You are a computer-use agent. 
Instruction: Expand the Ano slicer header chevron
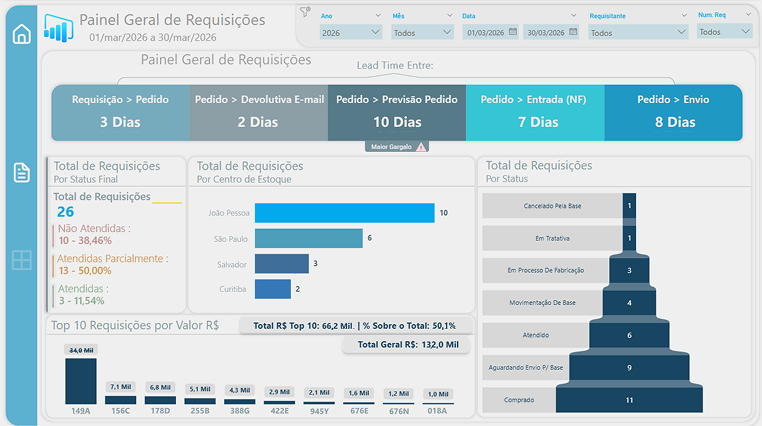tap(378, 16)
